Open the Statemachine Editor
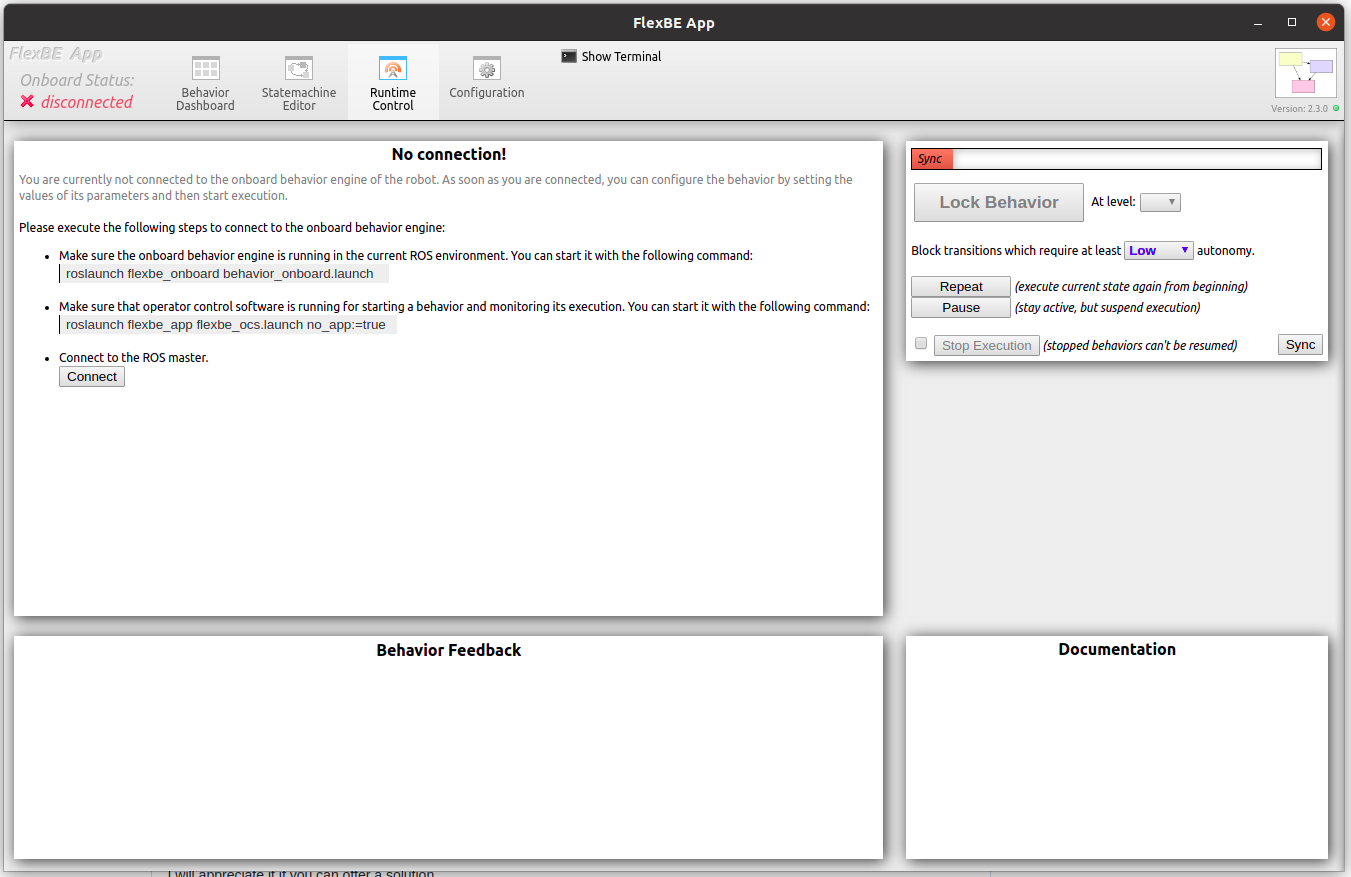Image resolution: width=1351 pixels, height=877 pixels. click(298, 80)
